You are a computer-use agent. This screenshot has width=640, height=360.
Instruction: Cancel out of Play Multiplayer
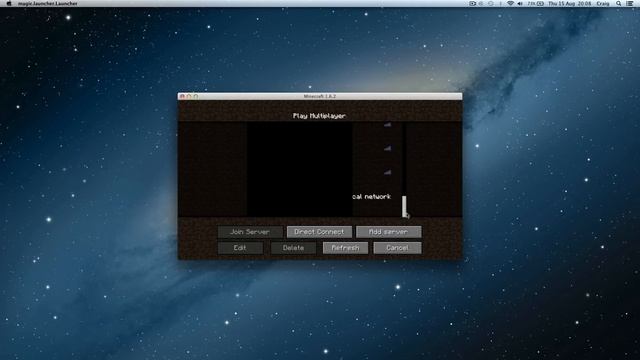(x=397, y=248)
